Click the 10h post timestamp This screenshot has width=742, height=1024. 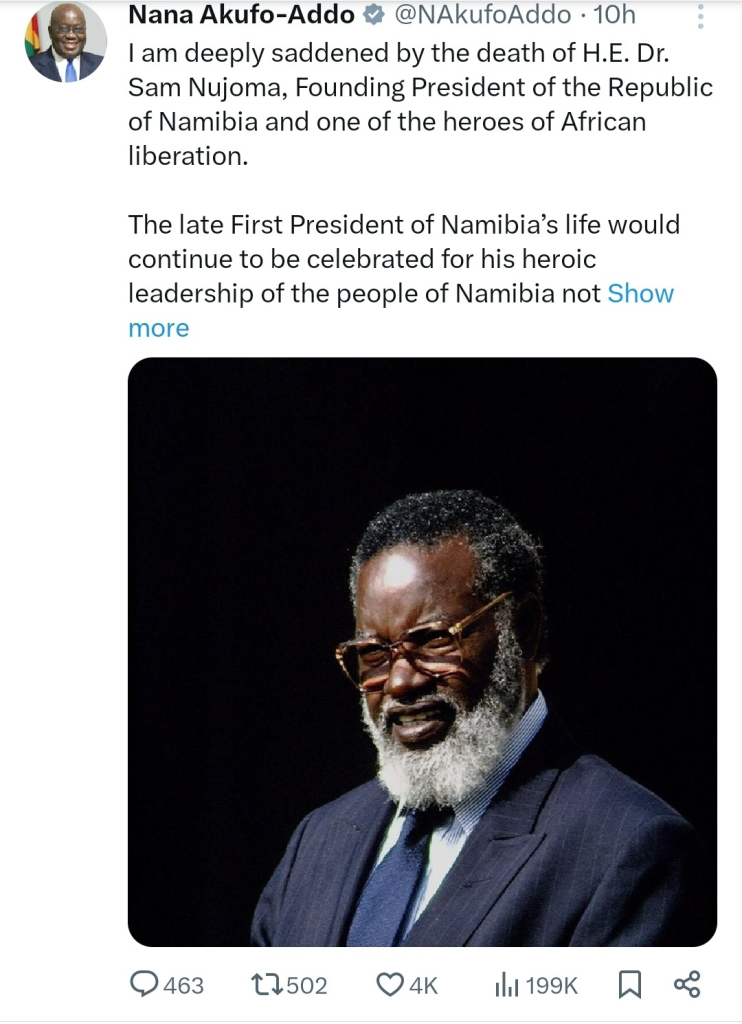point(614,16)
